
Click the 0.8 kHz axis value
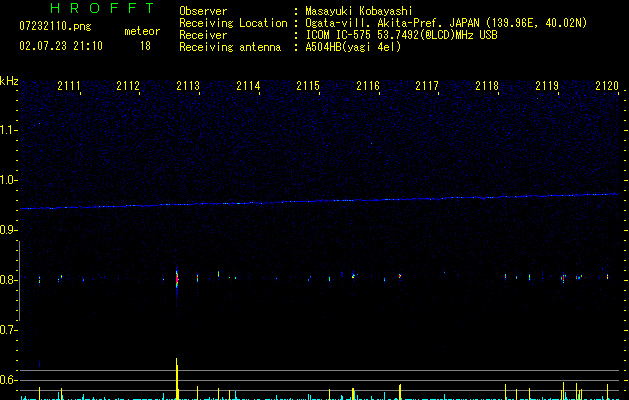pos(8,280)
